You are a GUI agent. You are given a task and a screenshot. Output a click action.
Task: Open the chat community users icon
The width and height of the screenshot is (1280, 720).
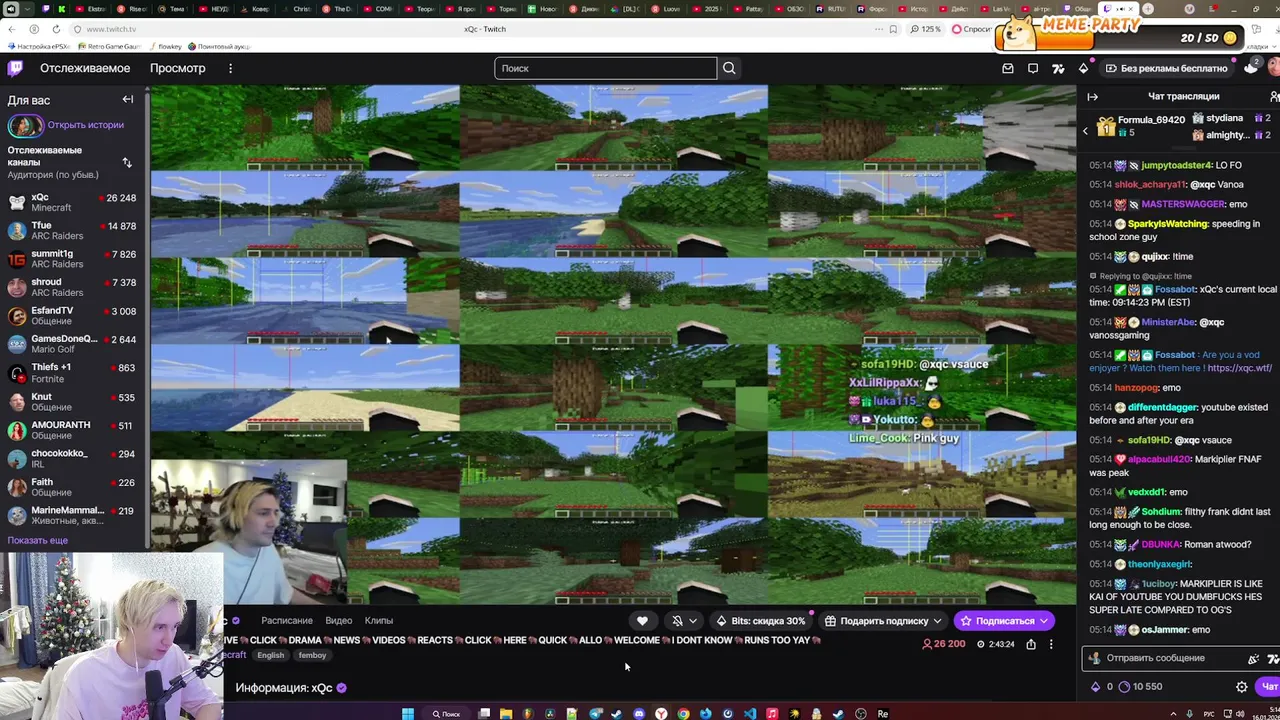coord(1274,96)
